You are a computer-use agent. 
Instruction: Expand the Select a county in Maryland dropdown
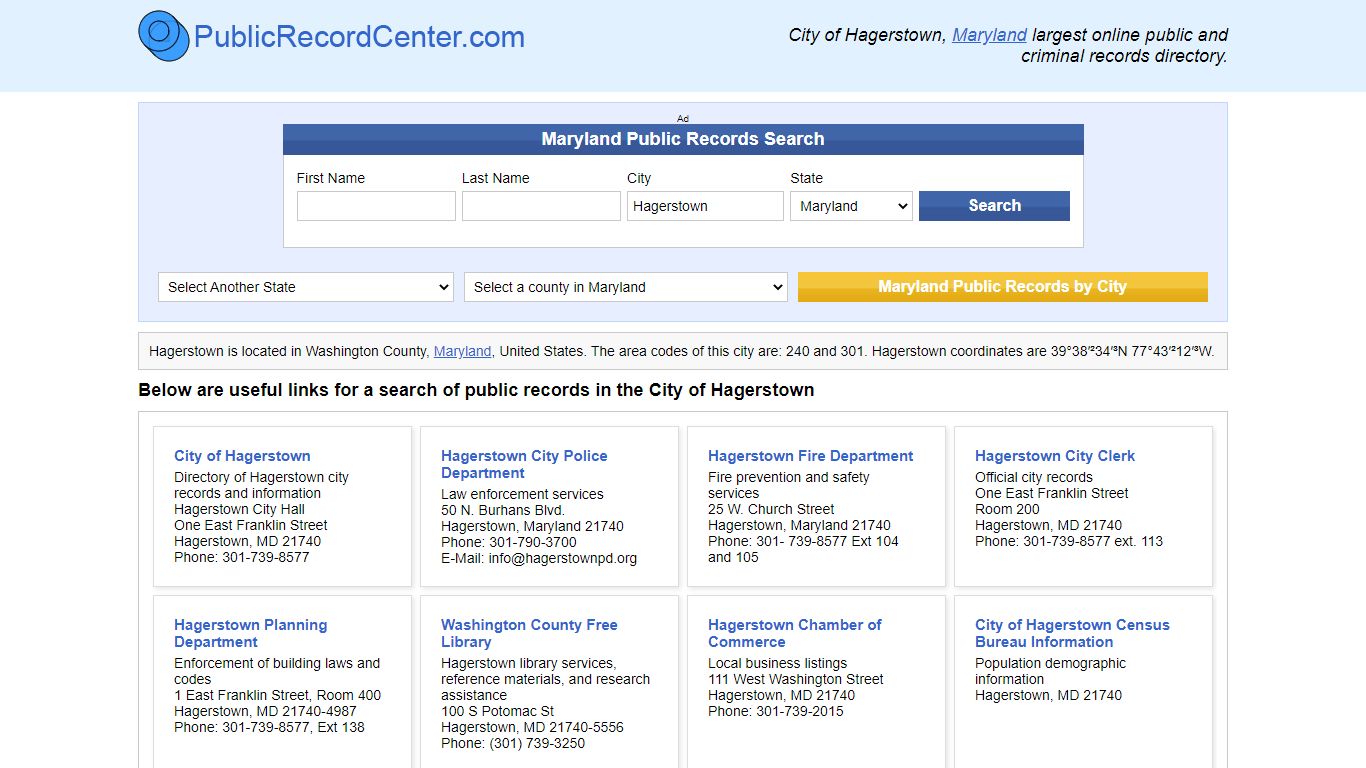click(x=626, y=287)
